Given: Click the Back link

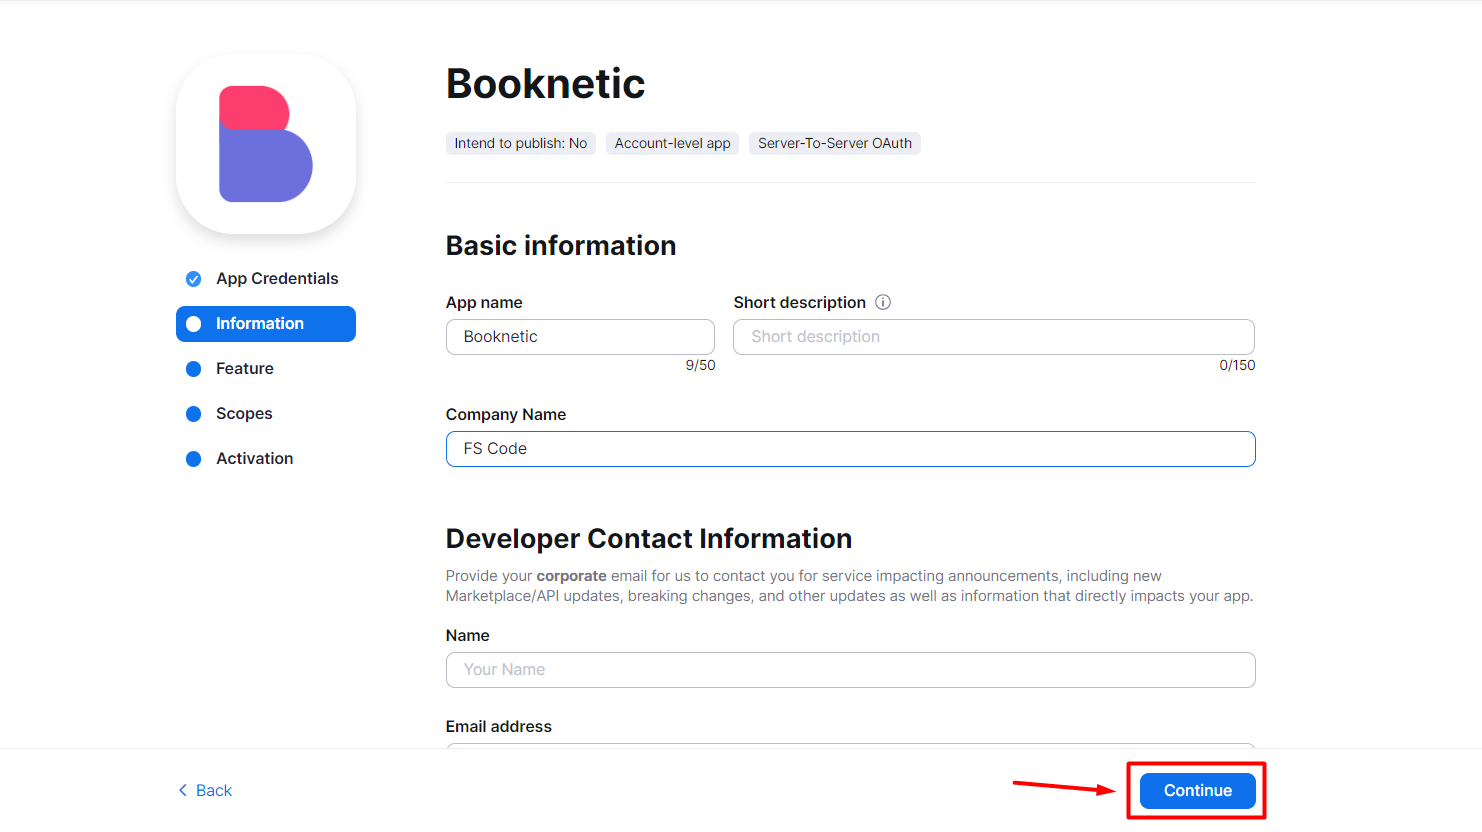Looking at the screenshot, I should (213, 790).
